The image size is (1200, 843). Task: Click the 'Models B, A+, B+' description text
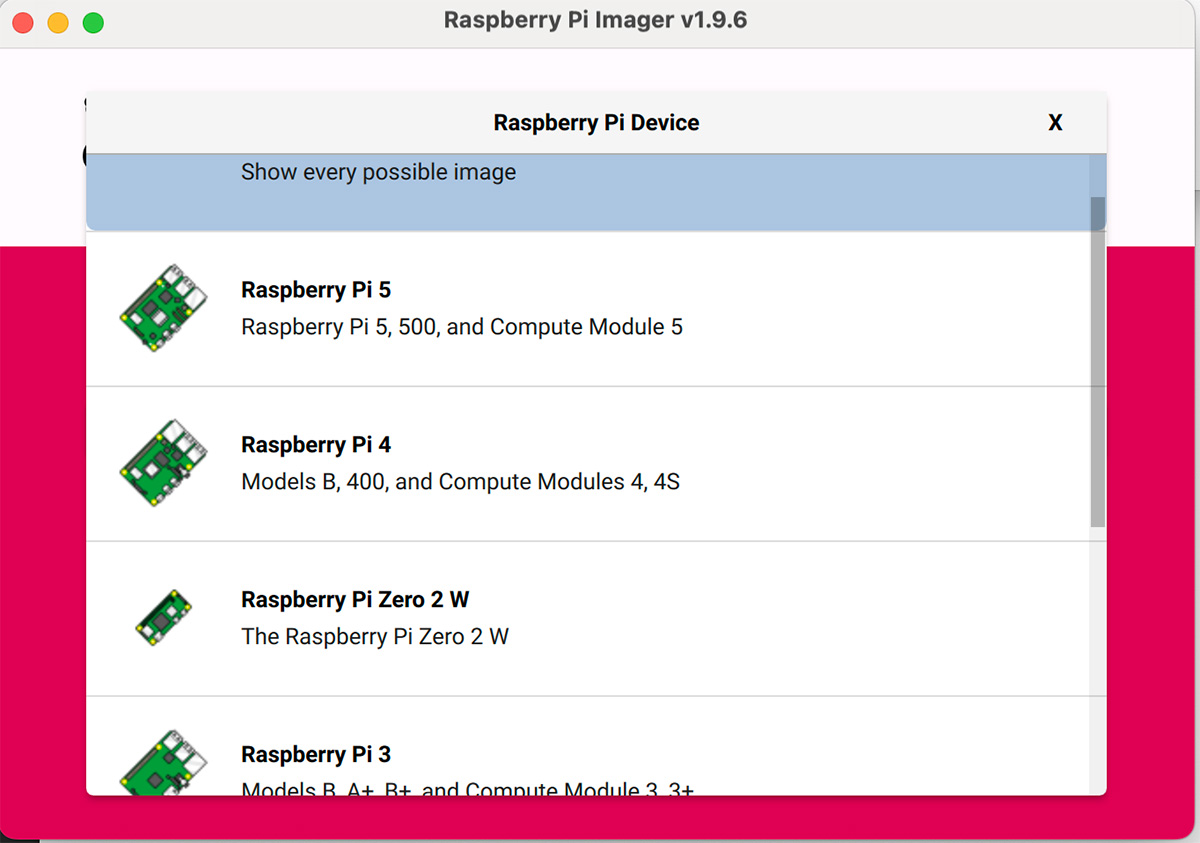pos(466,789)
